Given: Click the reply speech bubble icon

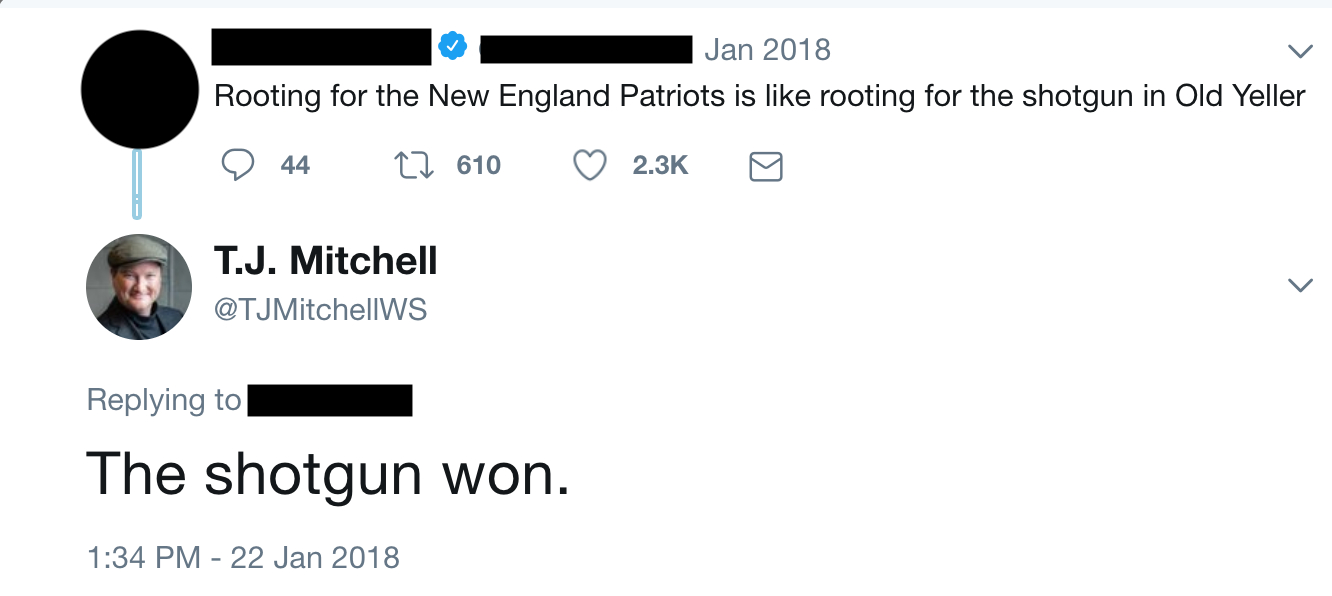Looking at the screenshot, I should (237, 165).
